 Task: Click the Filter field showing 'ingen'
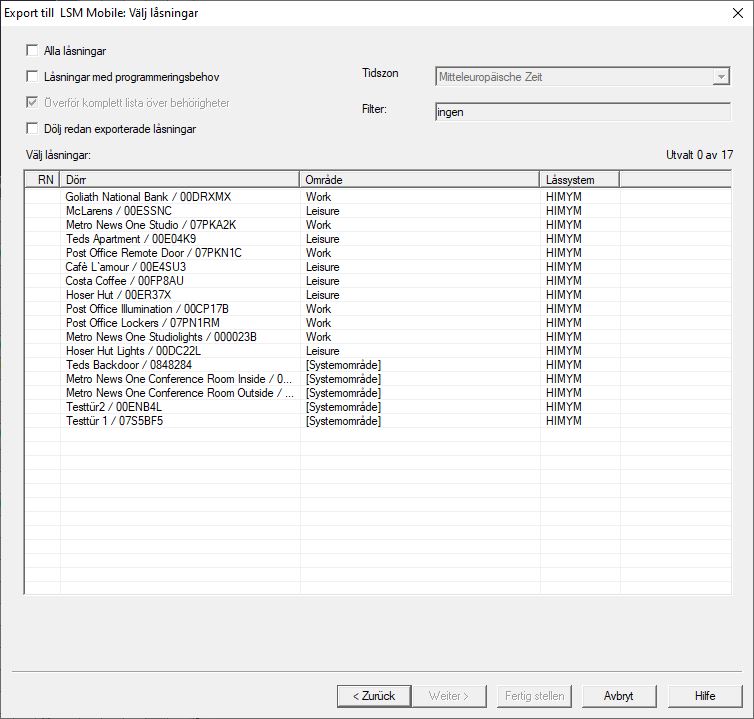point(582,112)
